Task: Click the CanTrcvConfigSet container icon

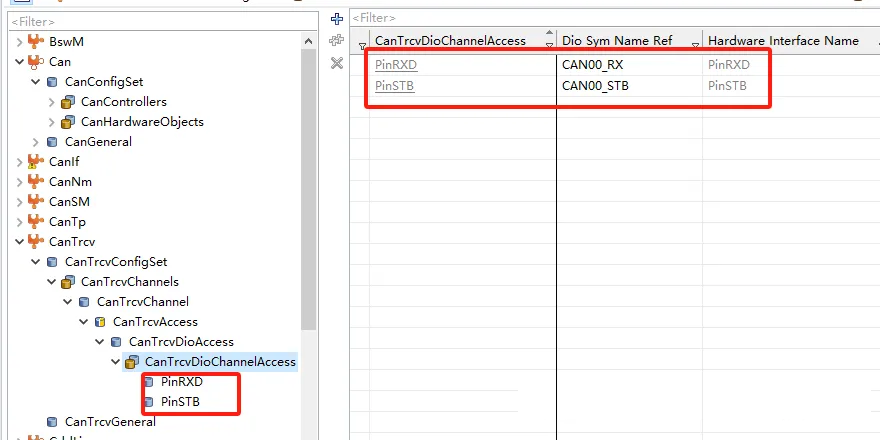Action: coord(52,262)
